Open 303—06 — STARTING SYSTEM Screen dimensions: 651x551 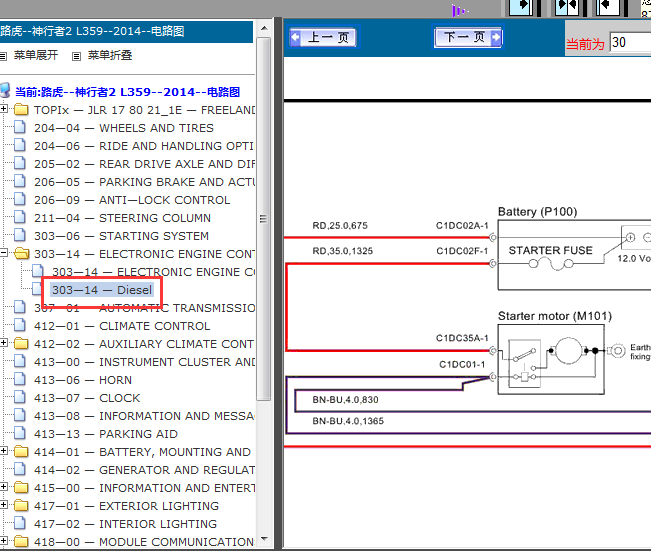point(121,236)
